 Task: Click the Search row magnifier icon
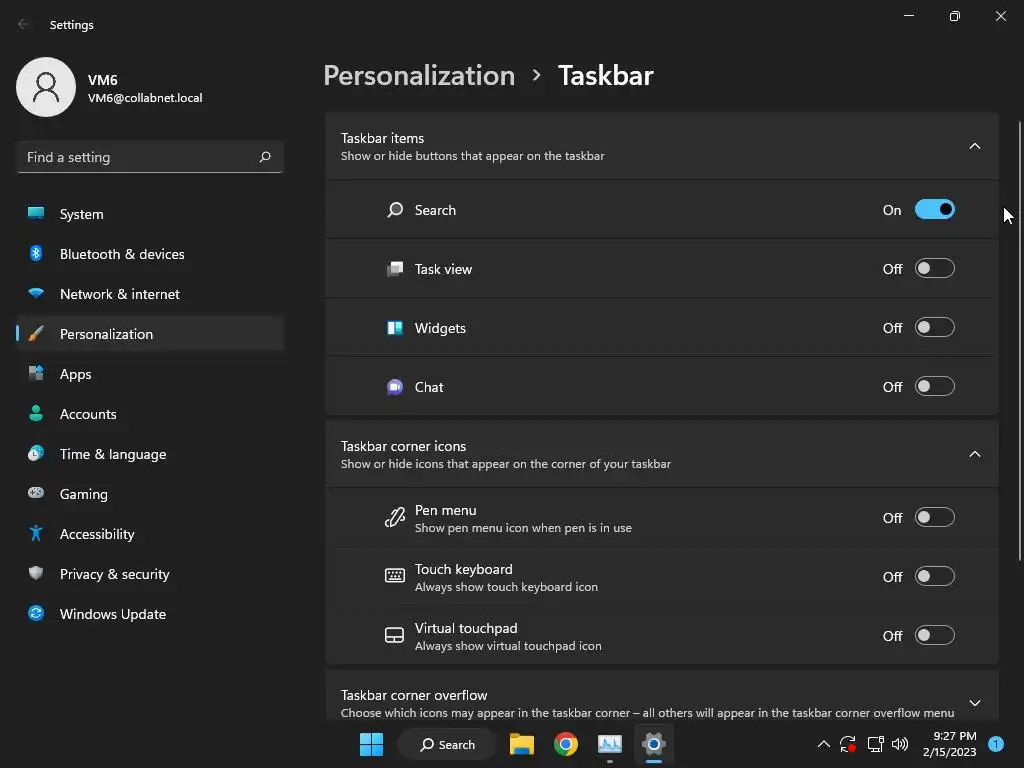click(394, 210)
